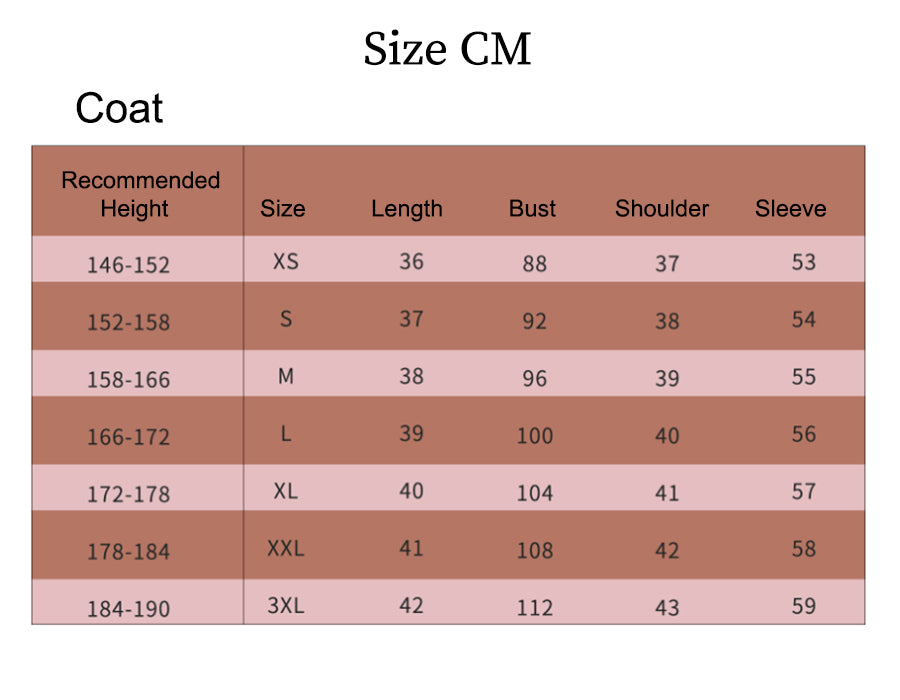Select the bust value '100'
The height and width of the screenshot is (700, 900).
[x=534, y=436]
